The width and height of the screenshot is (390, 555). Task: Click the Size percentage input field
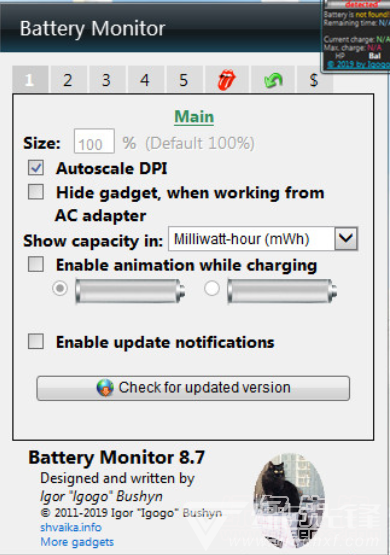click(x=94, y=141)
